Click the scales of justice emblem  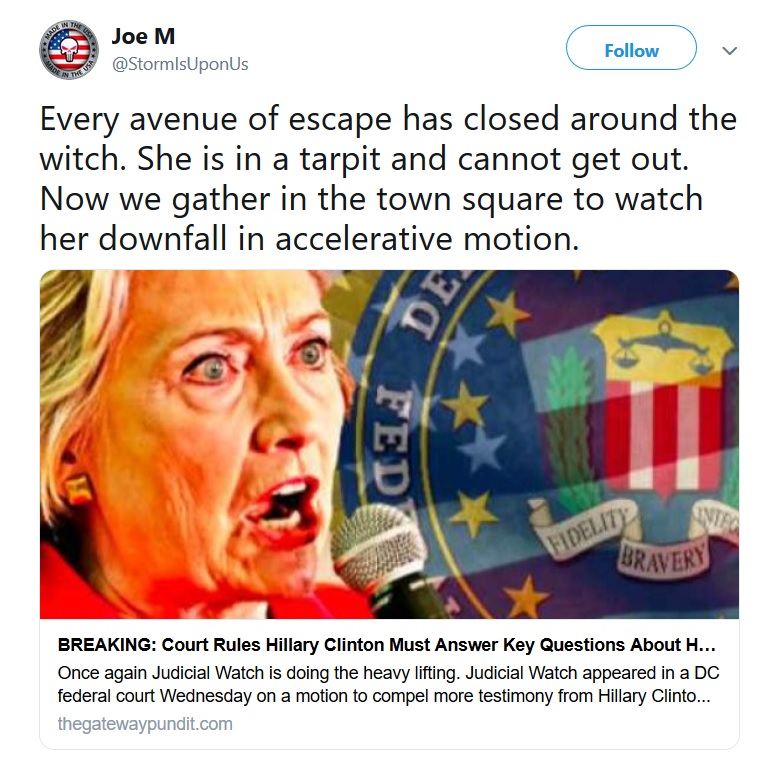(x=662, y=346)
